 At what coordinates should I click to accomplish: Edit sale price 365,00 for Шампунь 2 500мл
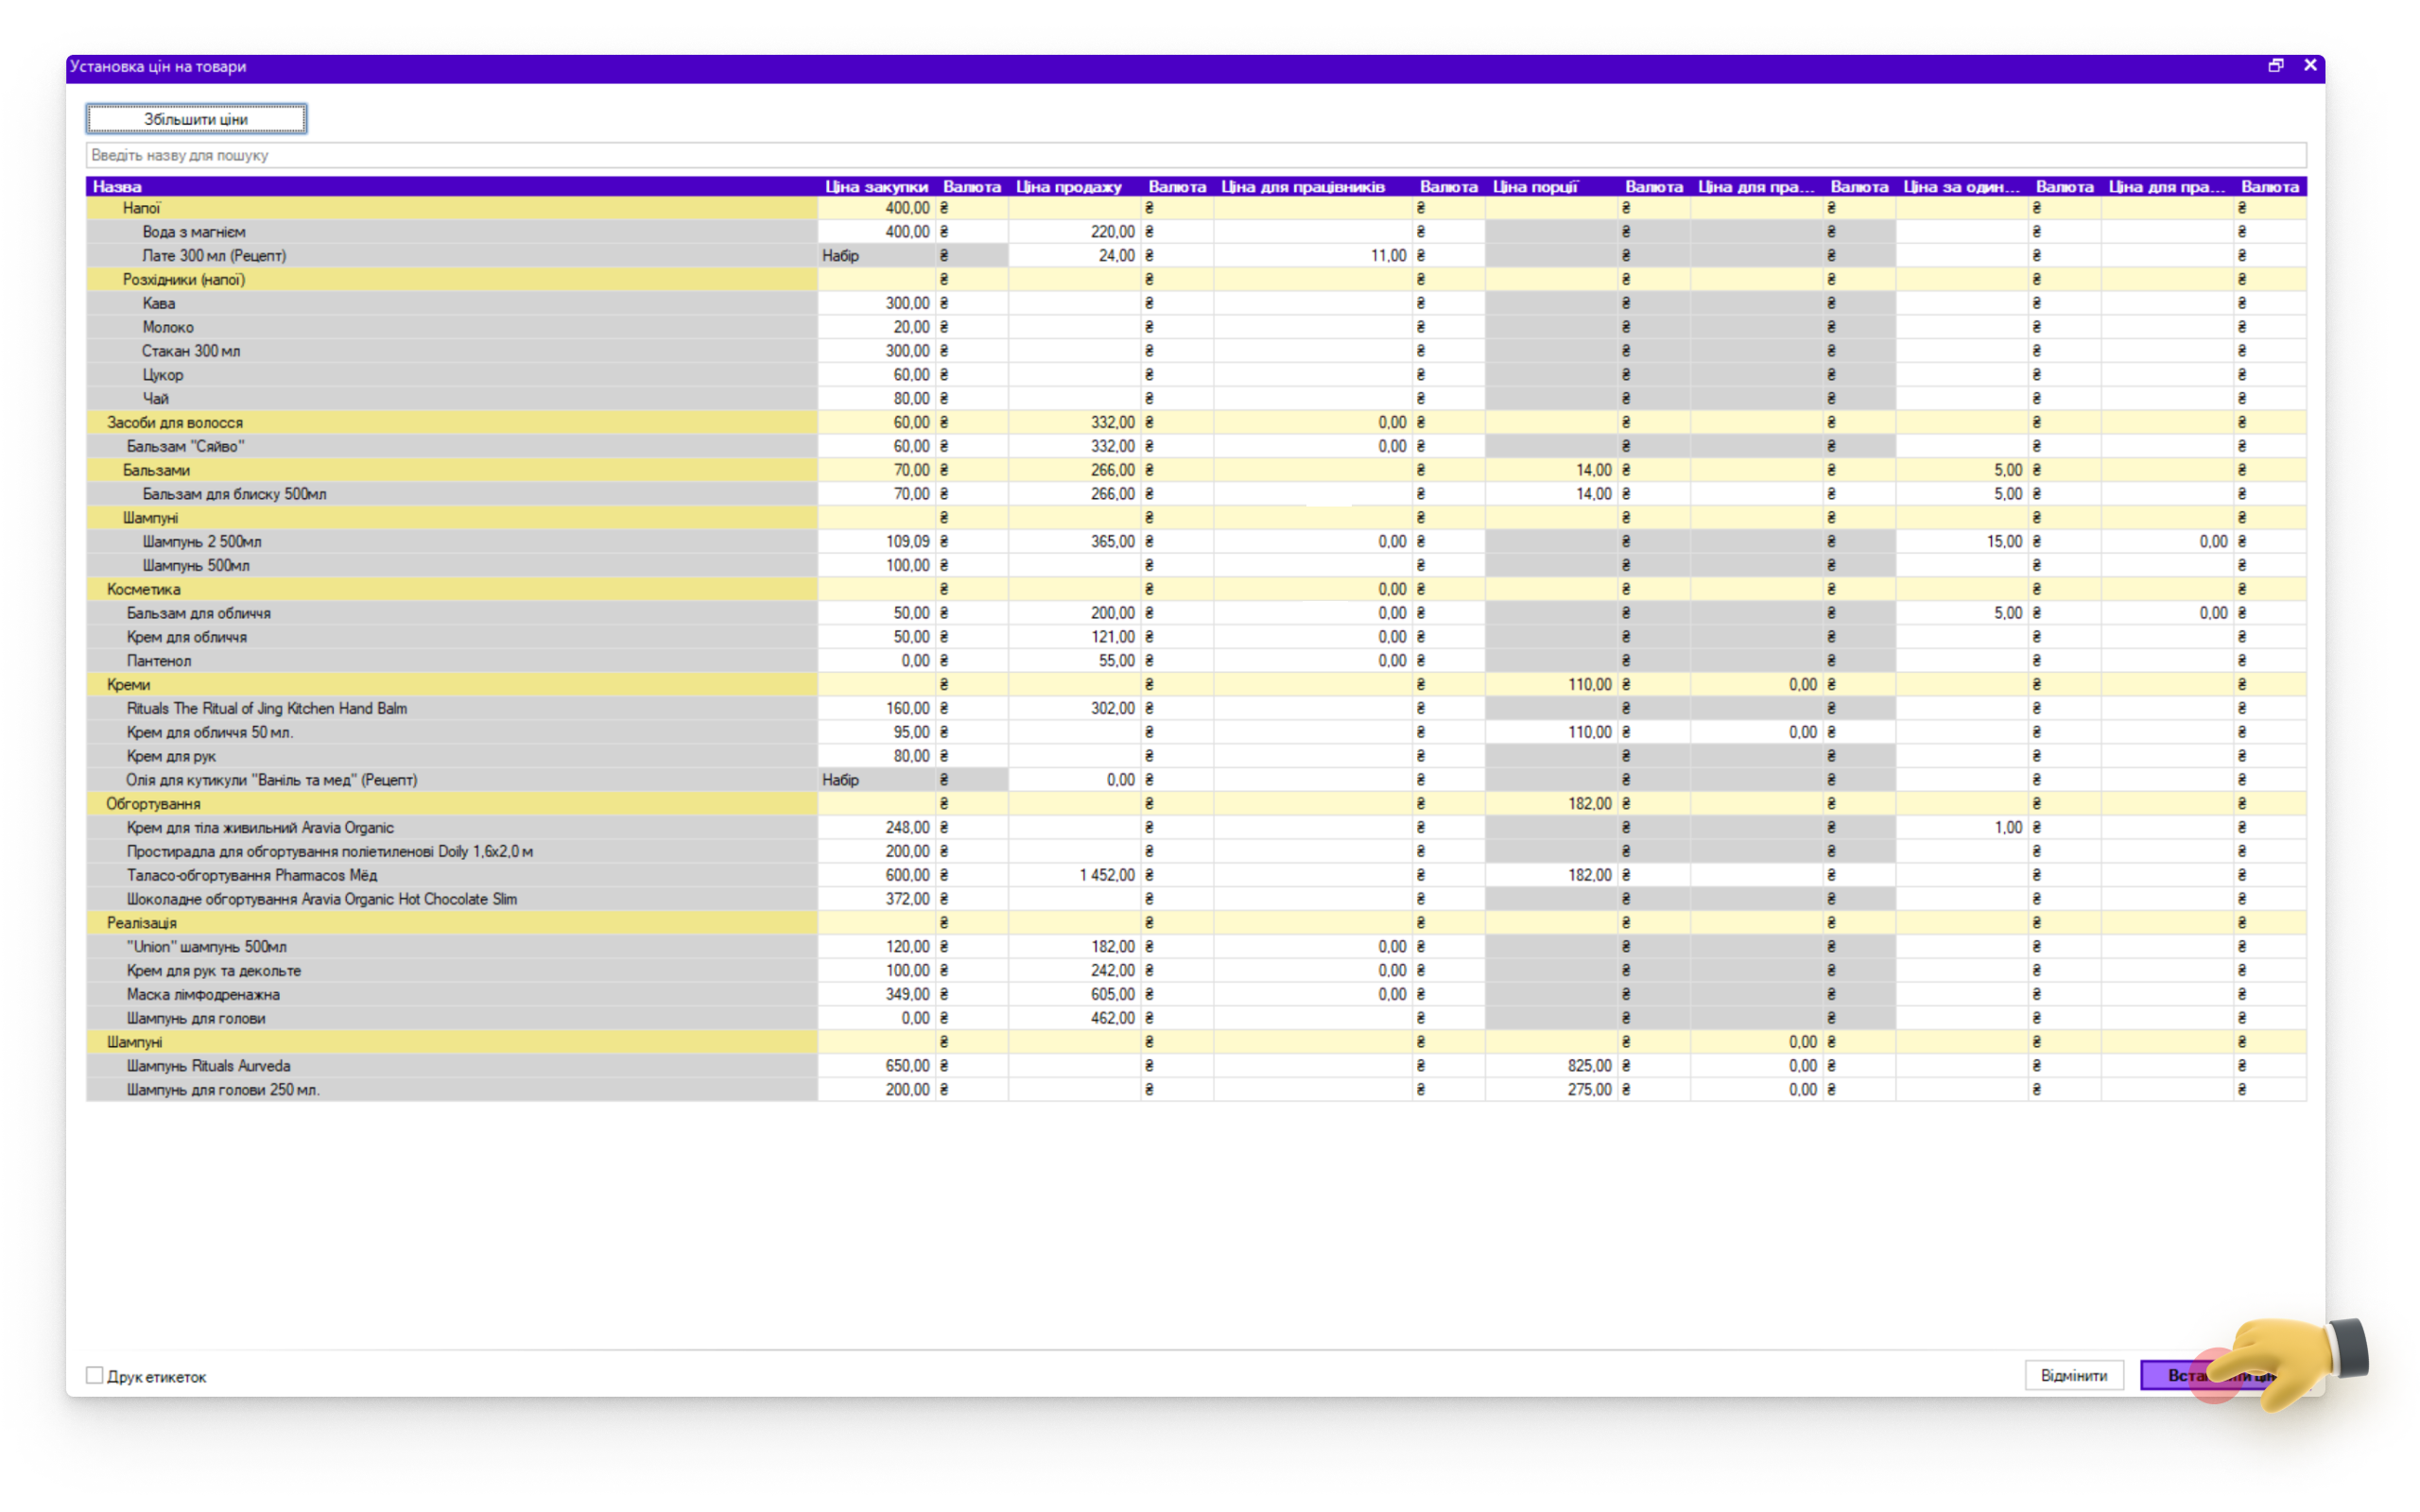tap(1074, 541)
